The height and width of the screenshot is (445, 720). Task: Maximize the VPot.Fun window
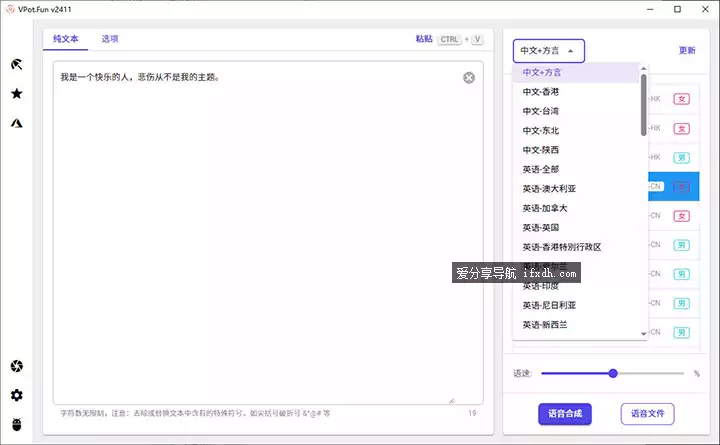tap(677, 9)
